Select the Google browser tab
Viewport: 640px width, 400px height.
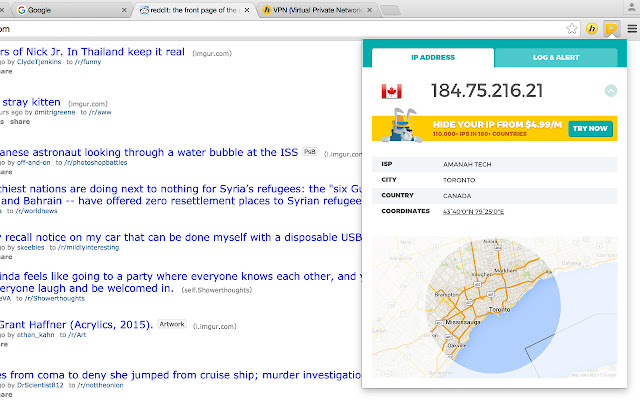[x=69, y=10]
